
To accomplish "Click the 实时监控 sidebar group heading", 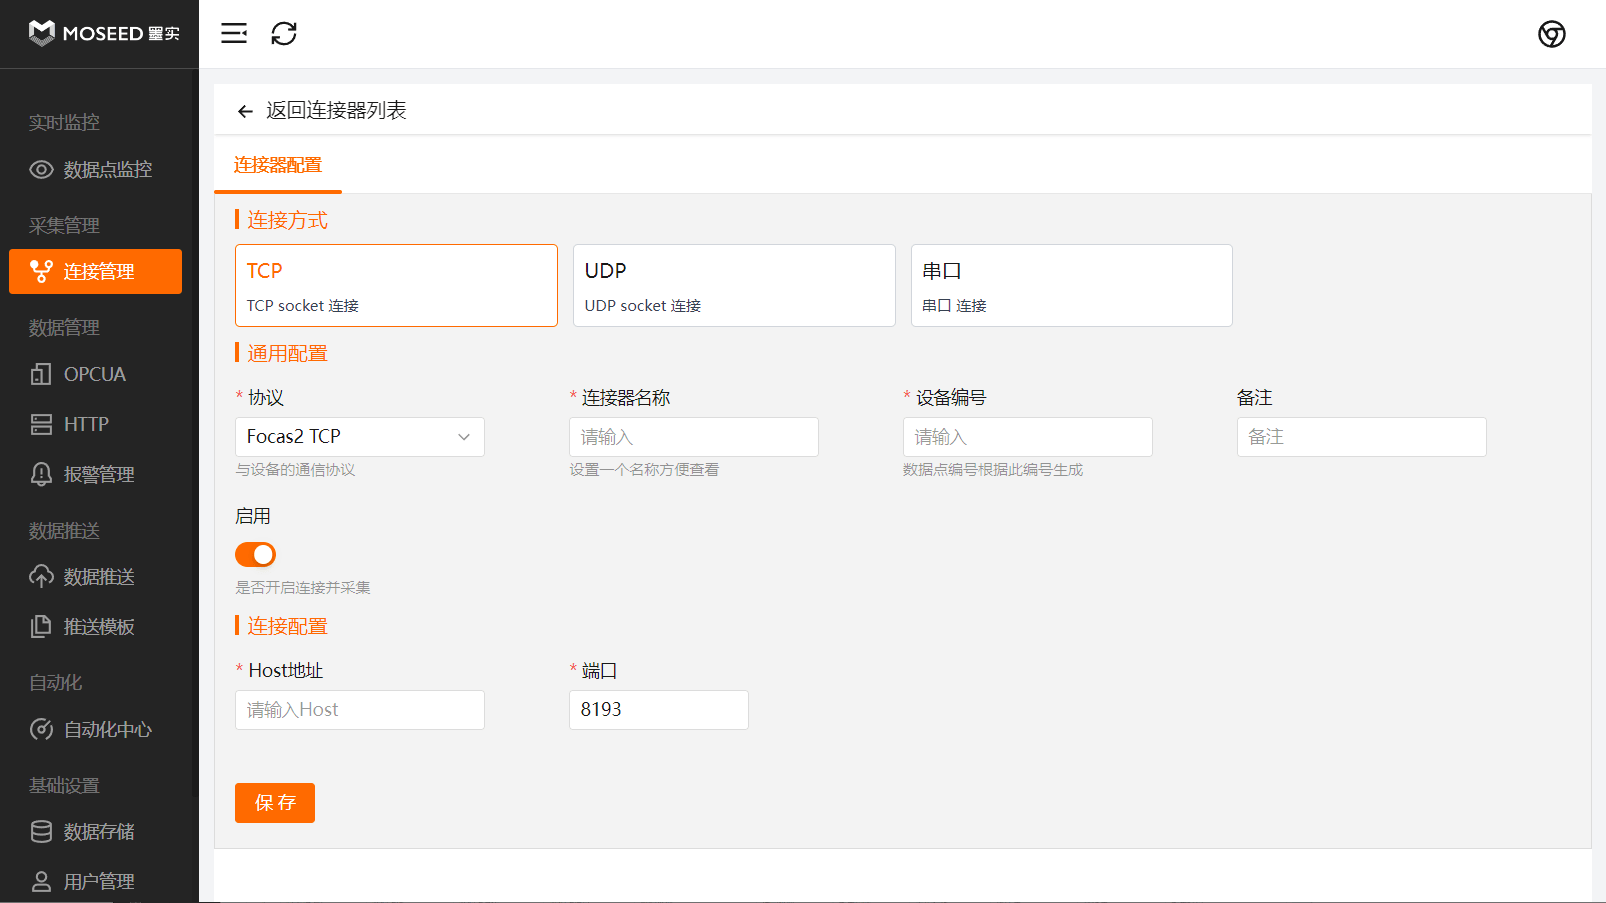I will click(x=64, y=122).
